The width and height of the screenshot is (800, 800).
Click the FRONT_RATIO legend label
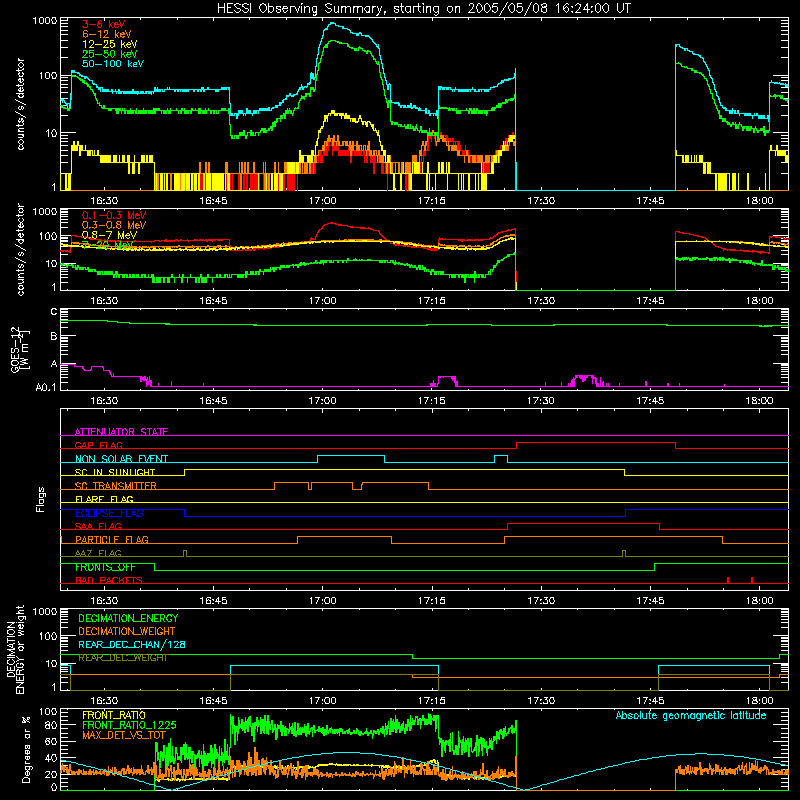point(114,715)
